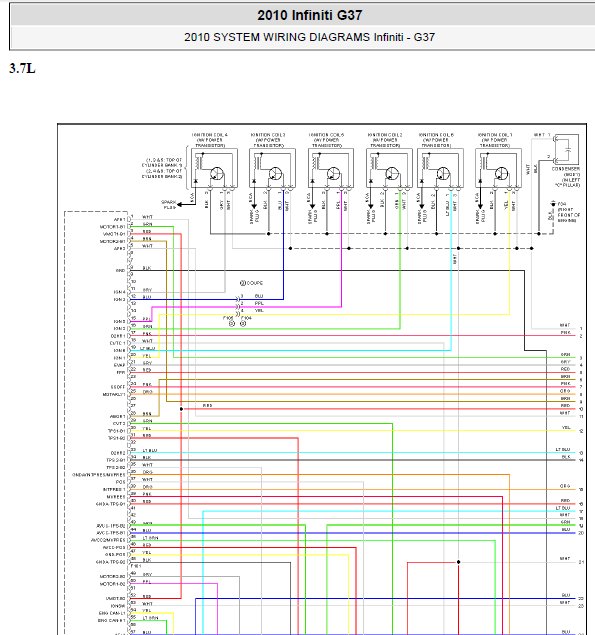Click the 'YEL' label at right-edge terminal 12
The height and width of the screenshot is (635, 595).
point(566,427)
